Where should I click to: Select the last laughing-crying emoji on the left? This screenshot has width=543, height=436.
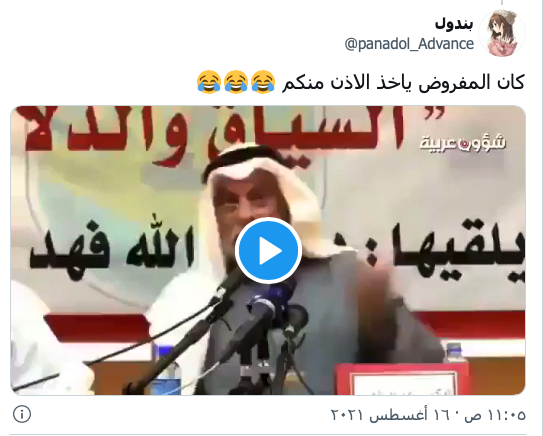209,82
